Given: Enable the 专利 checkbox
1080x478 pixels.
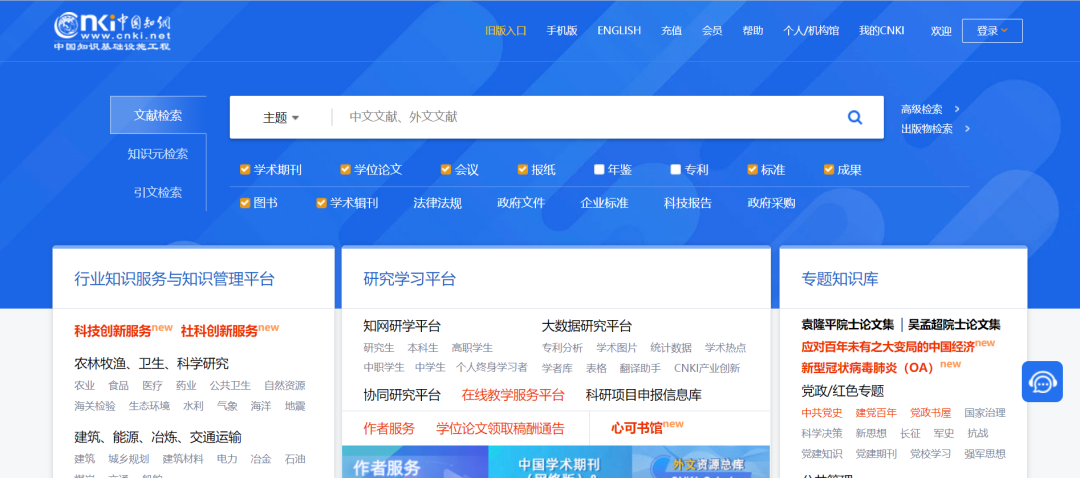Looking at the screenshot, I should coord(676,169).
